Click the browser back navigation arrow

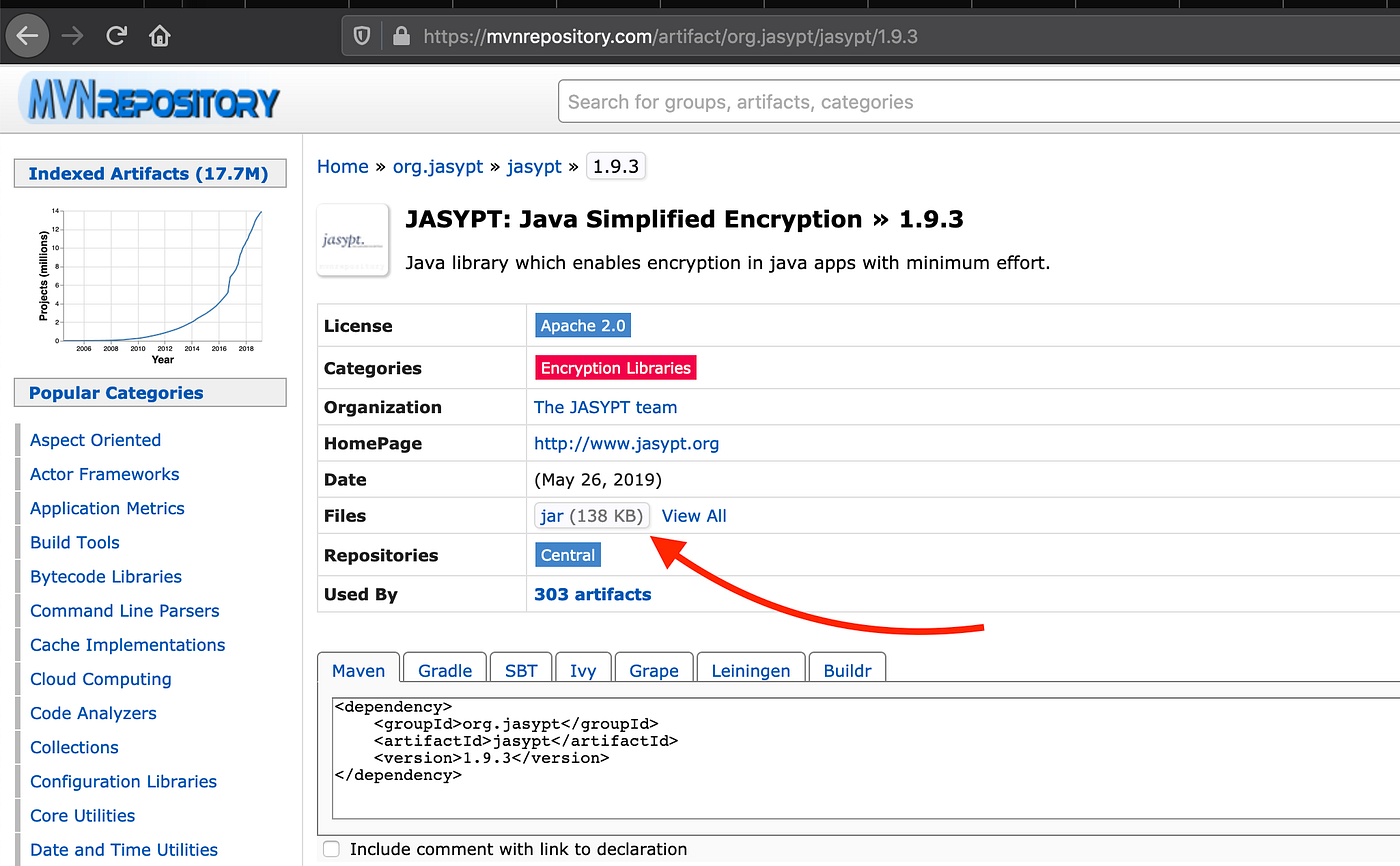(27, 35)
